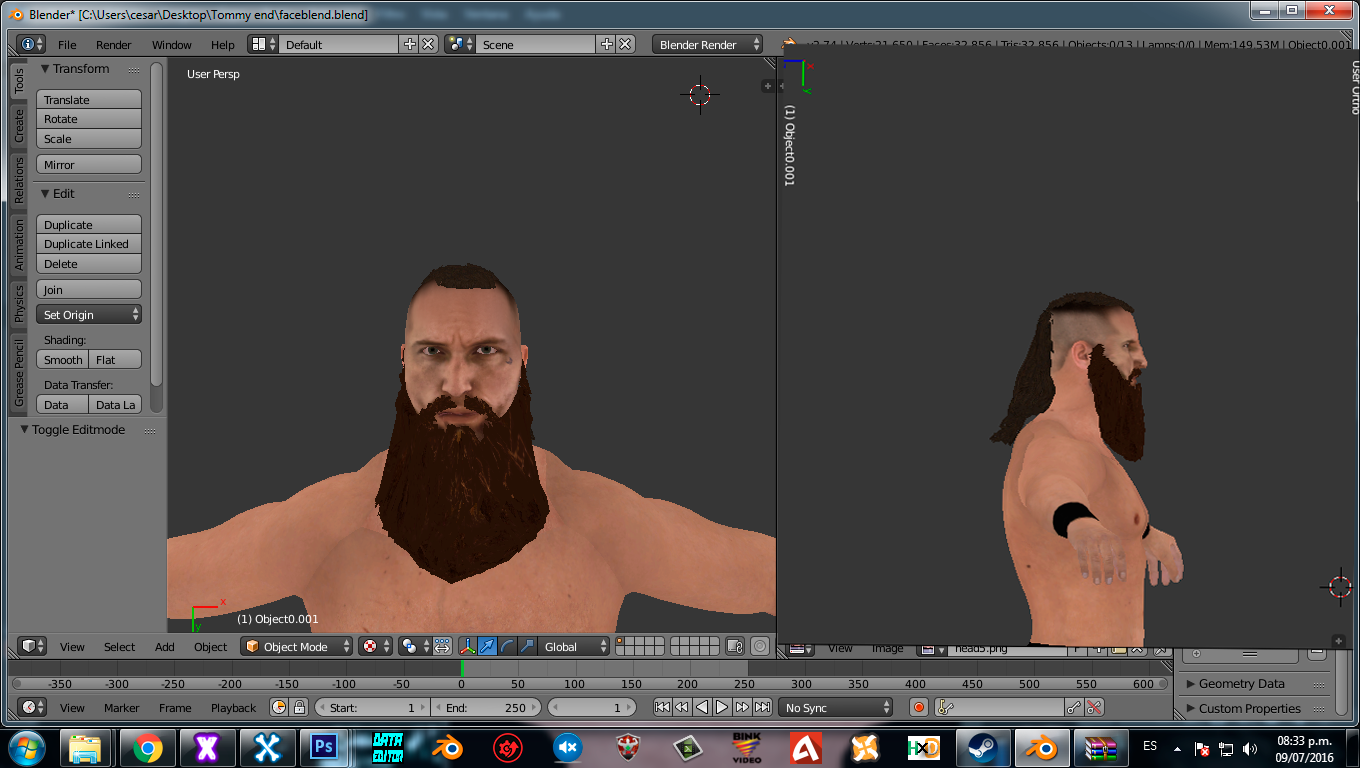Screen dimensions: 1360x768
Task: Switch to the Physics tab
Action: point(19,304)
